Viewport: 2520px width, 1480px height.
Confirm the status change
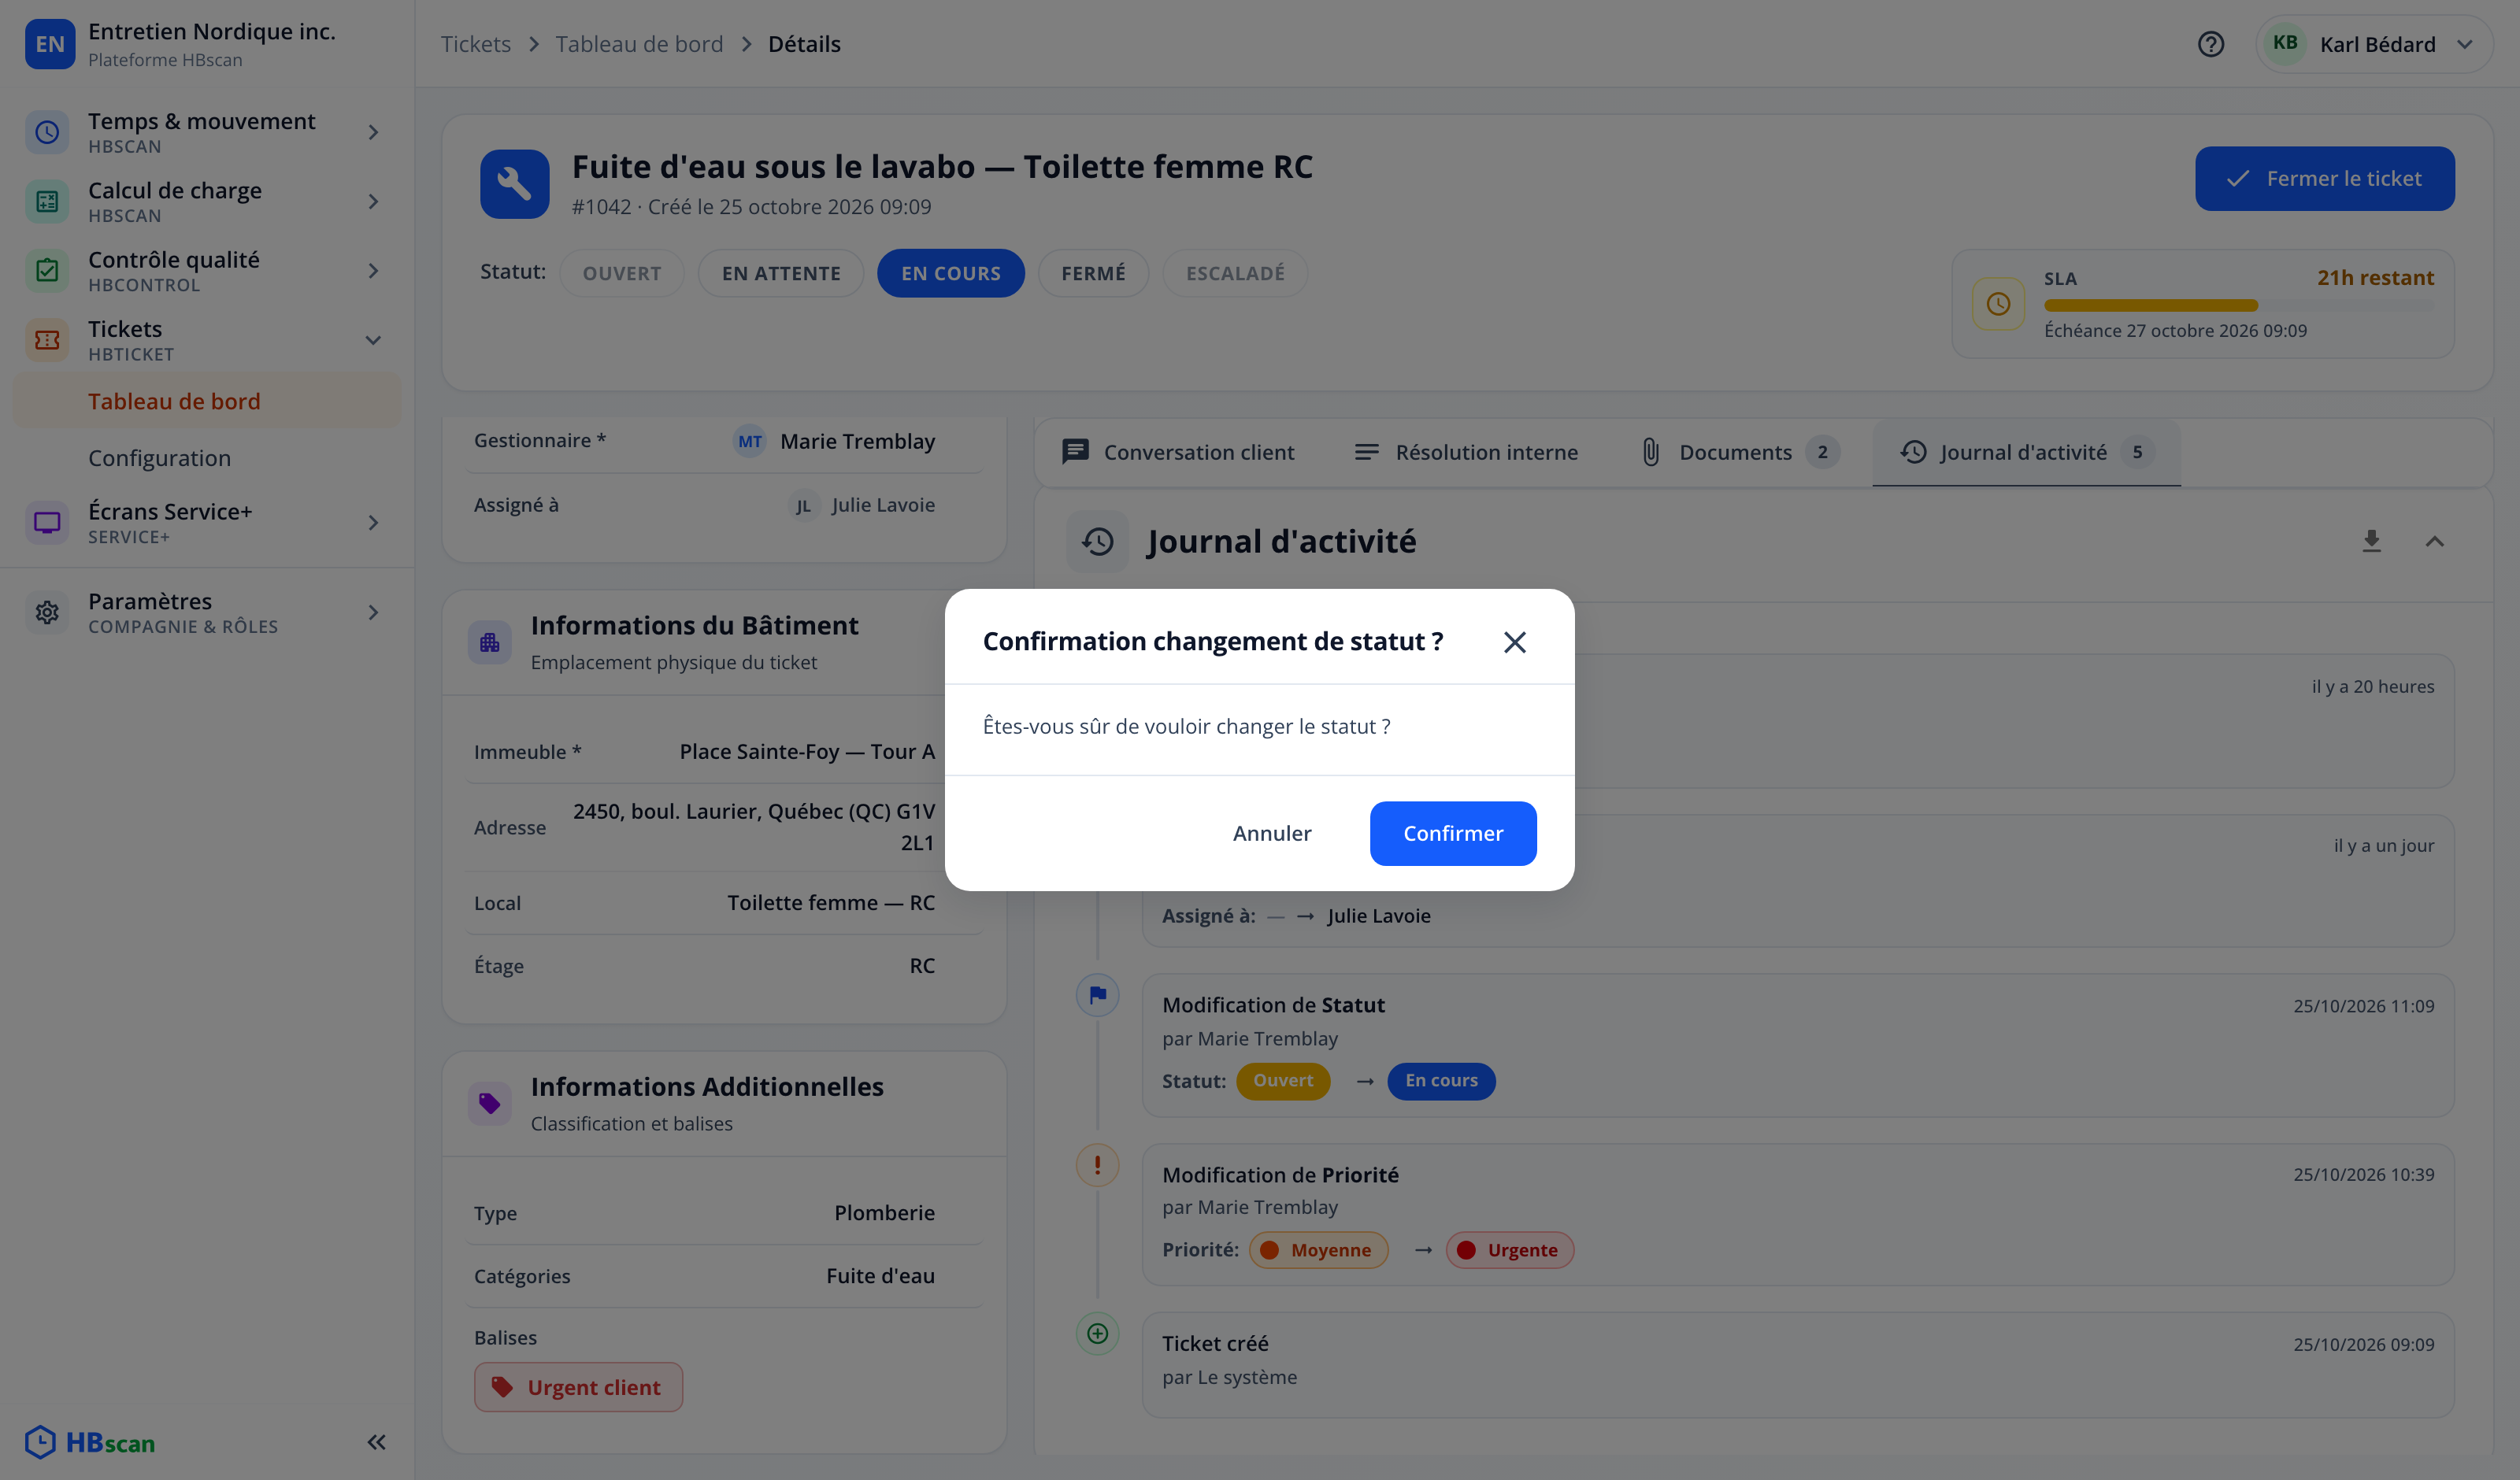[1452, 833]
